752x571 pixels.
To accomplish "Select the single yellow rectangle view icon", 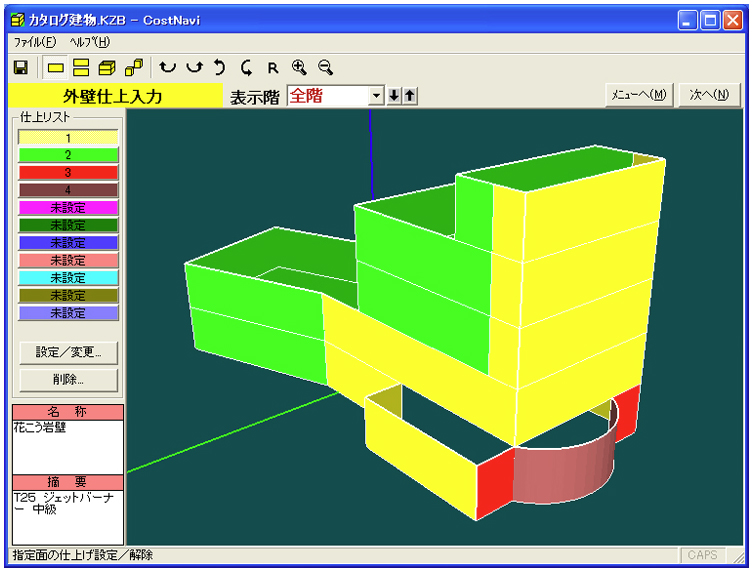I will [x=56, y=68].
